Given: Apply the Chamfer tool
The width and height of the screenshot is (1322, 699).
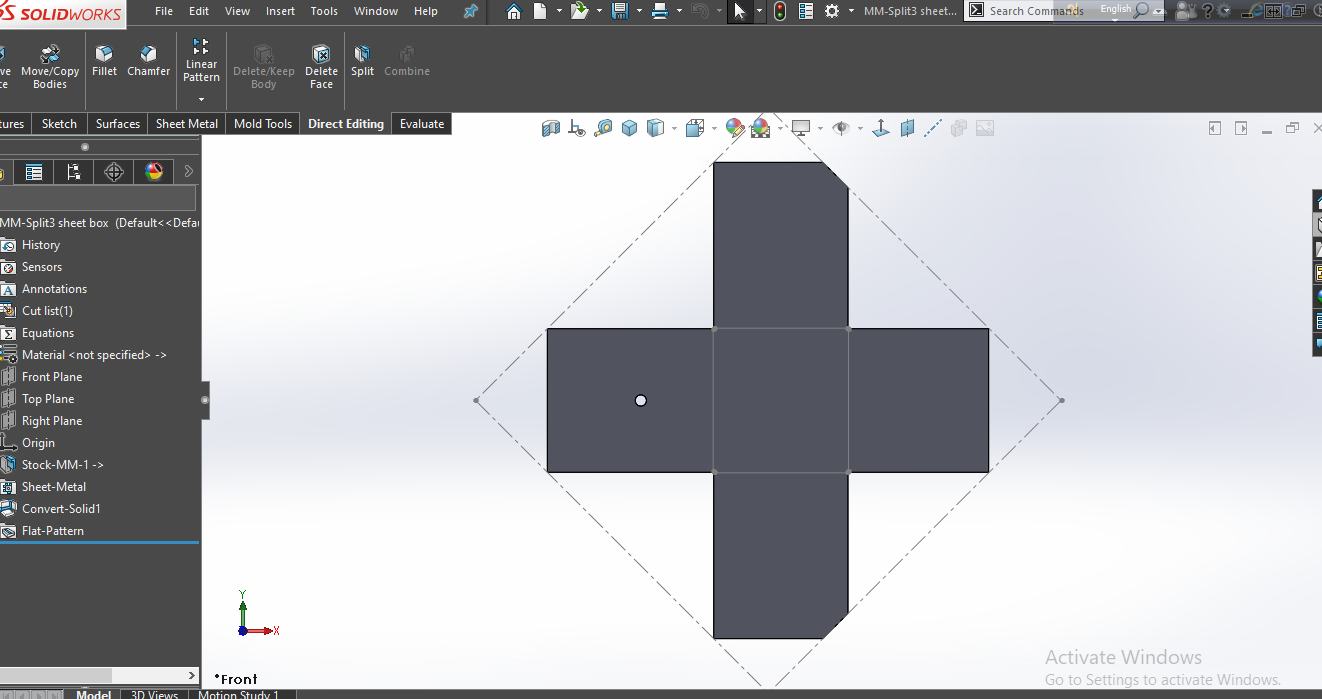Looking at the screenshot, I should [x=148, y=60].
